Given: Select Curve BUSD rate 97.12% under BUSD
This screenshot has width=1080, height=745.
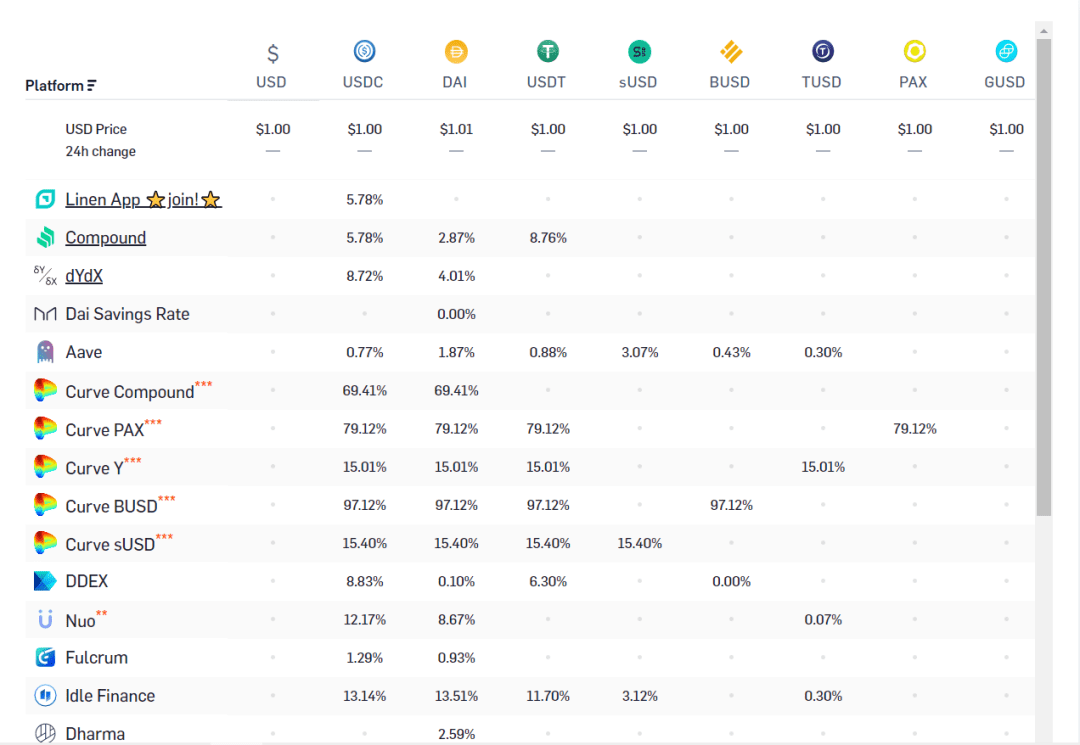Looking at the screenshot, I should (731, 505).
